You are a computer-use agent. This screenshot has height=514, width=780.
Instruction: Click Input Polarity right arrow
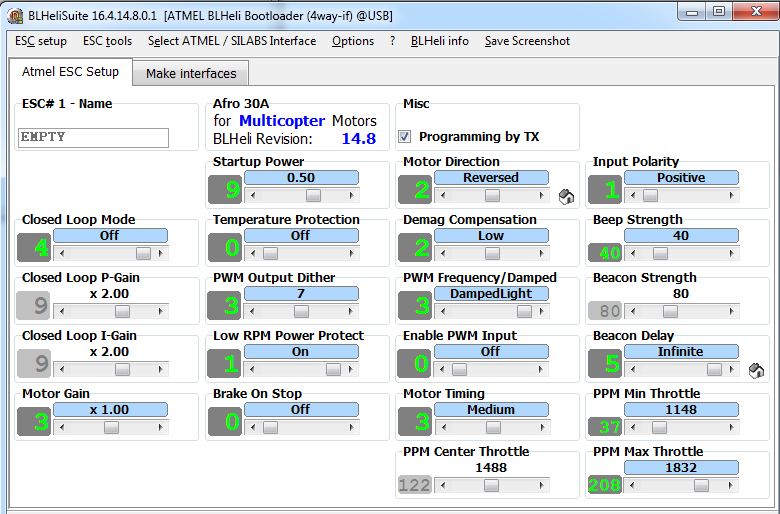(x=732, y=196)
